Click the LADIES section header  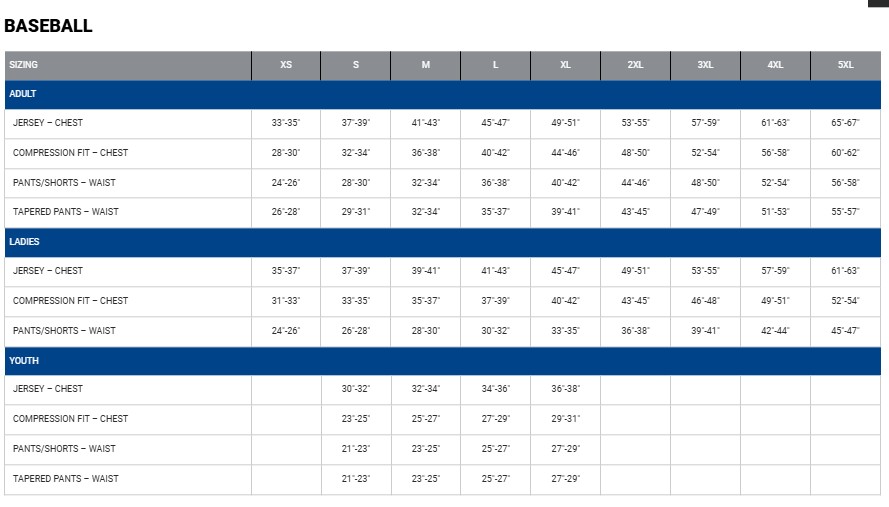pyautogui.click(x=25, y=242)
